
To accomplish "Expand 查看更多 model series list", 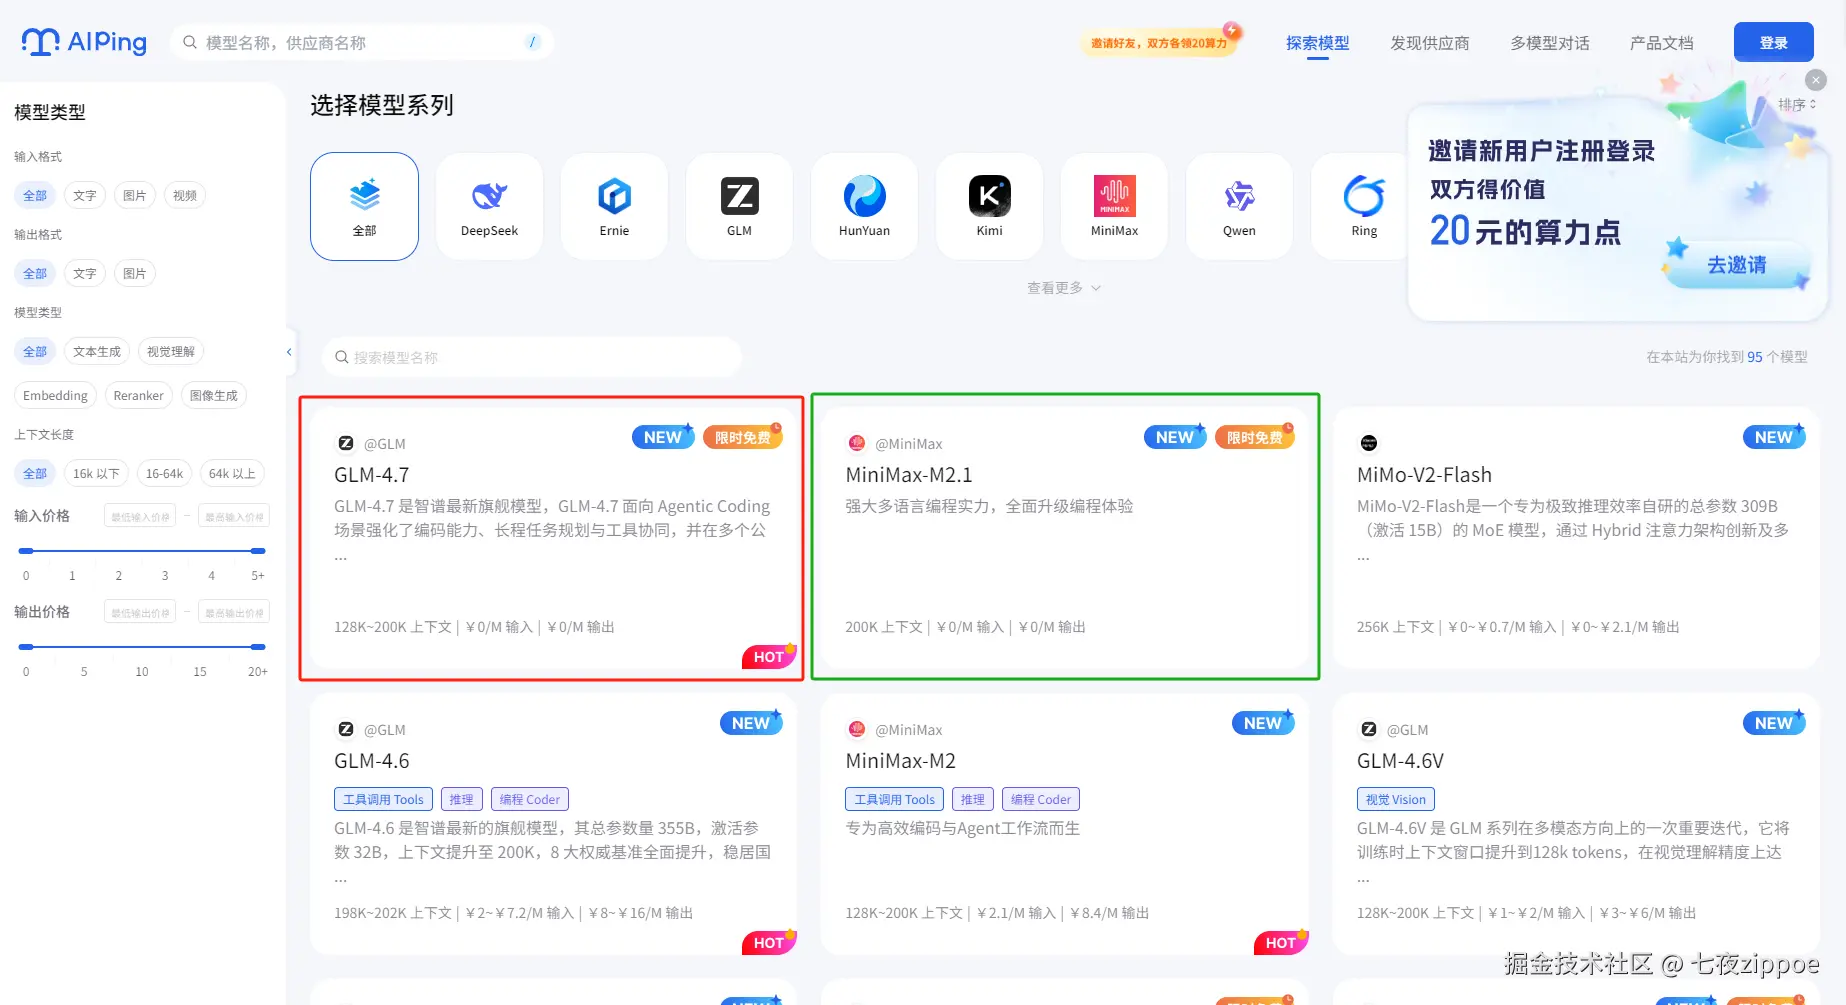I will pyautogui.click(x=1064, y=288).
